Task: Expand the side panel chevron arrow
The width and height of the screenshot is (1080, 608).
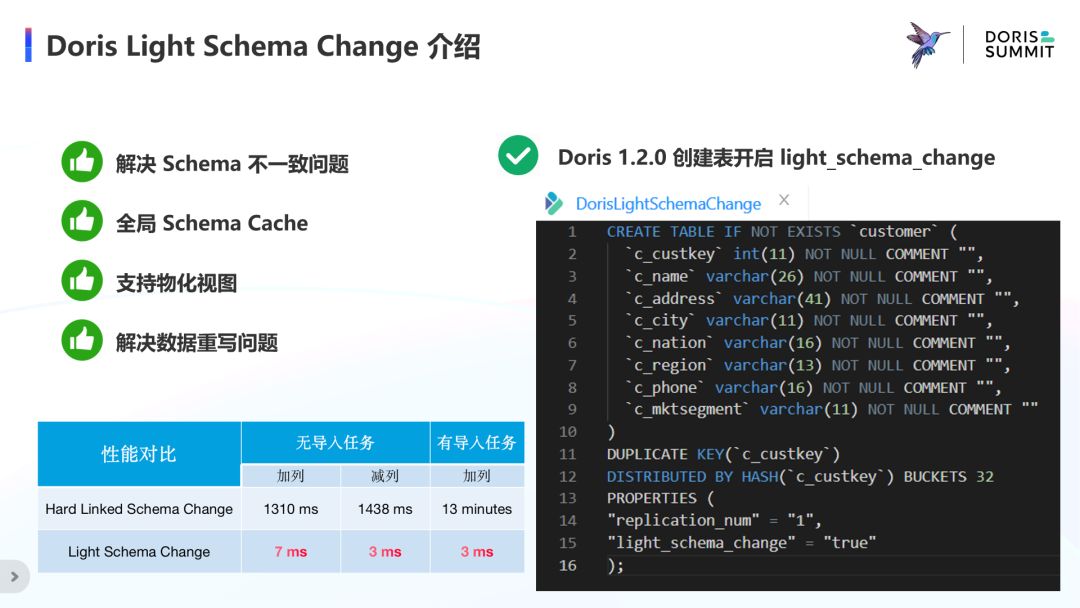Action: tap(14, 577)
